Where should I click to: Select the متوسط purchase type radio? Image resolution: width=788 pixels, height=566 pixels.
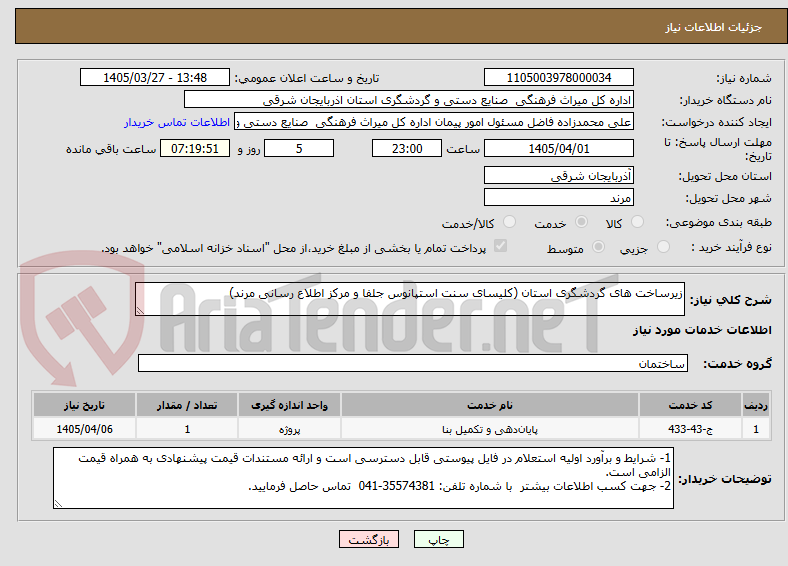[x=598, y=246]
